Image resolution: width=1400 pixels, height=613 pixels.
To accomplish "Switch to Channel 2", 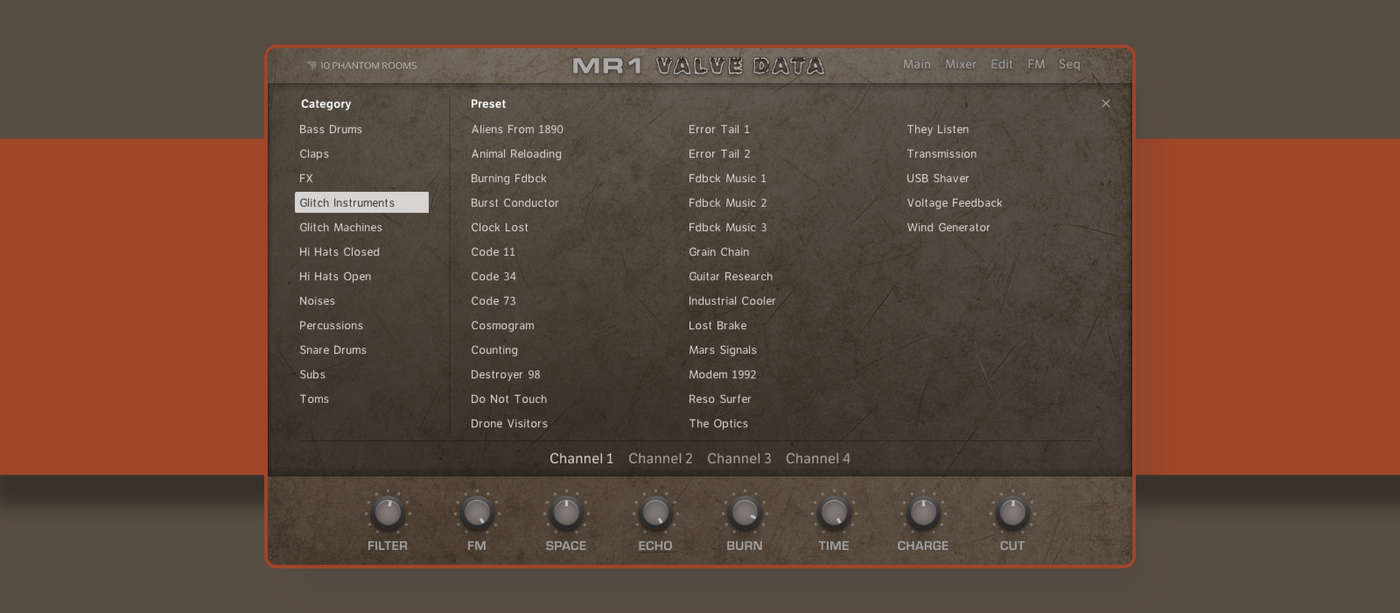I will [x=660, y=458].
